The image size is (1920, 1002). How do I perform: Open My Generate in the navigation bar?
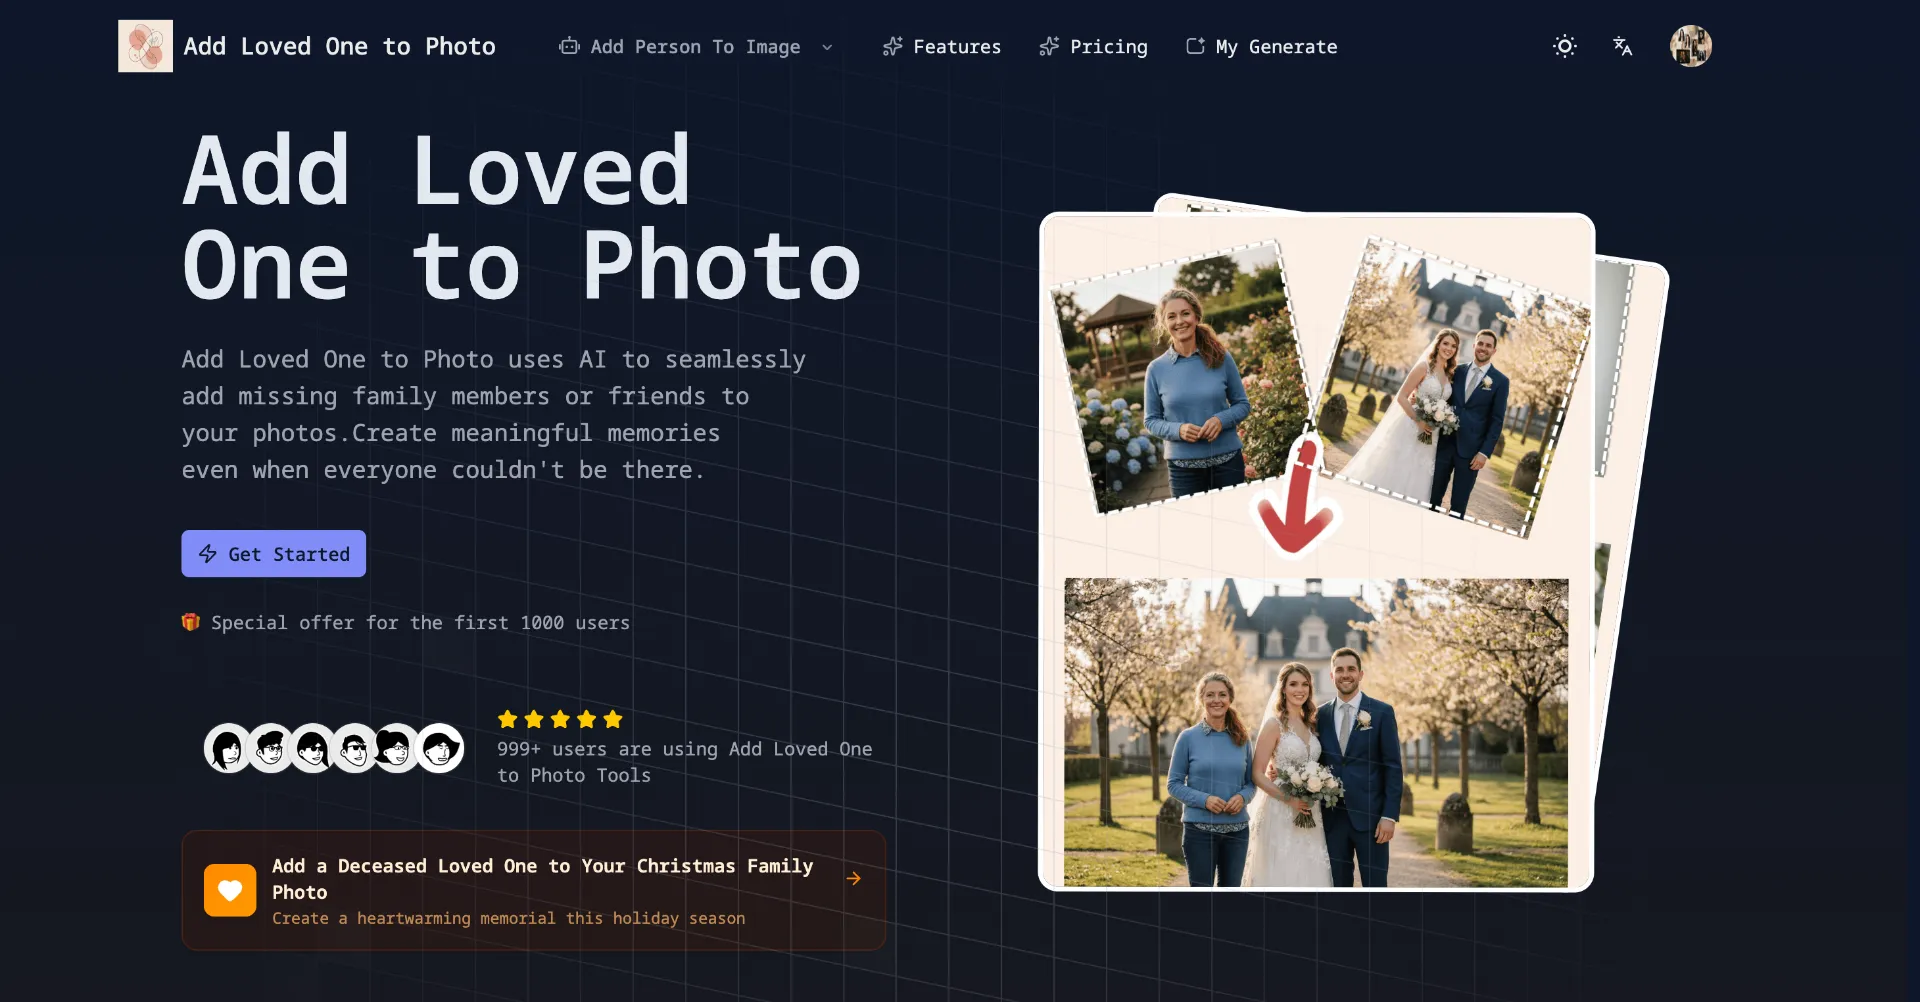pyautogui.click(x=1276, y=46)
